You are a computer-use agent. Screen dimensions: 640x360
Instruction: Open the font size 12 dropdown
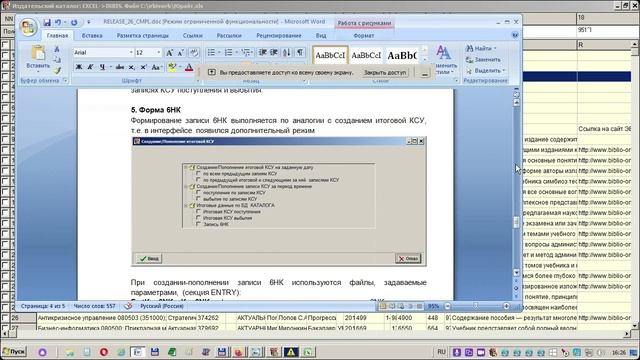(159, 53)
